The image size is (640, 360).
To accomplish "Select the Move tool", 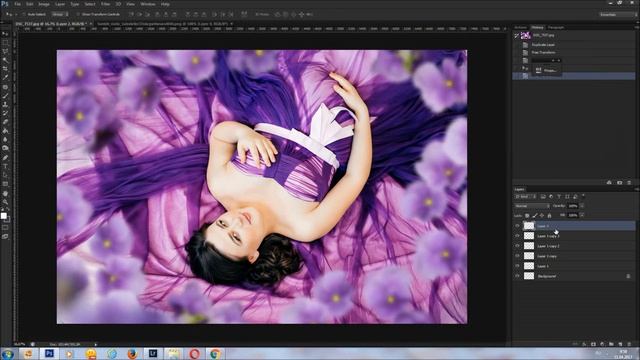I will 5,34.
